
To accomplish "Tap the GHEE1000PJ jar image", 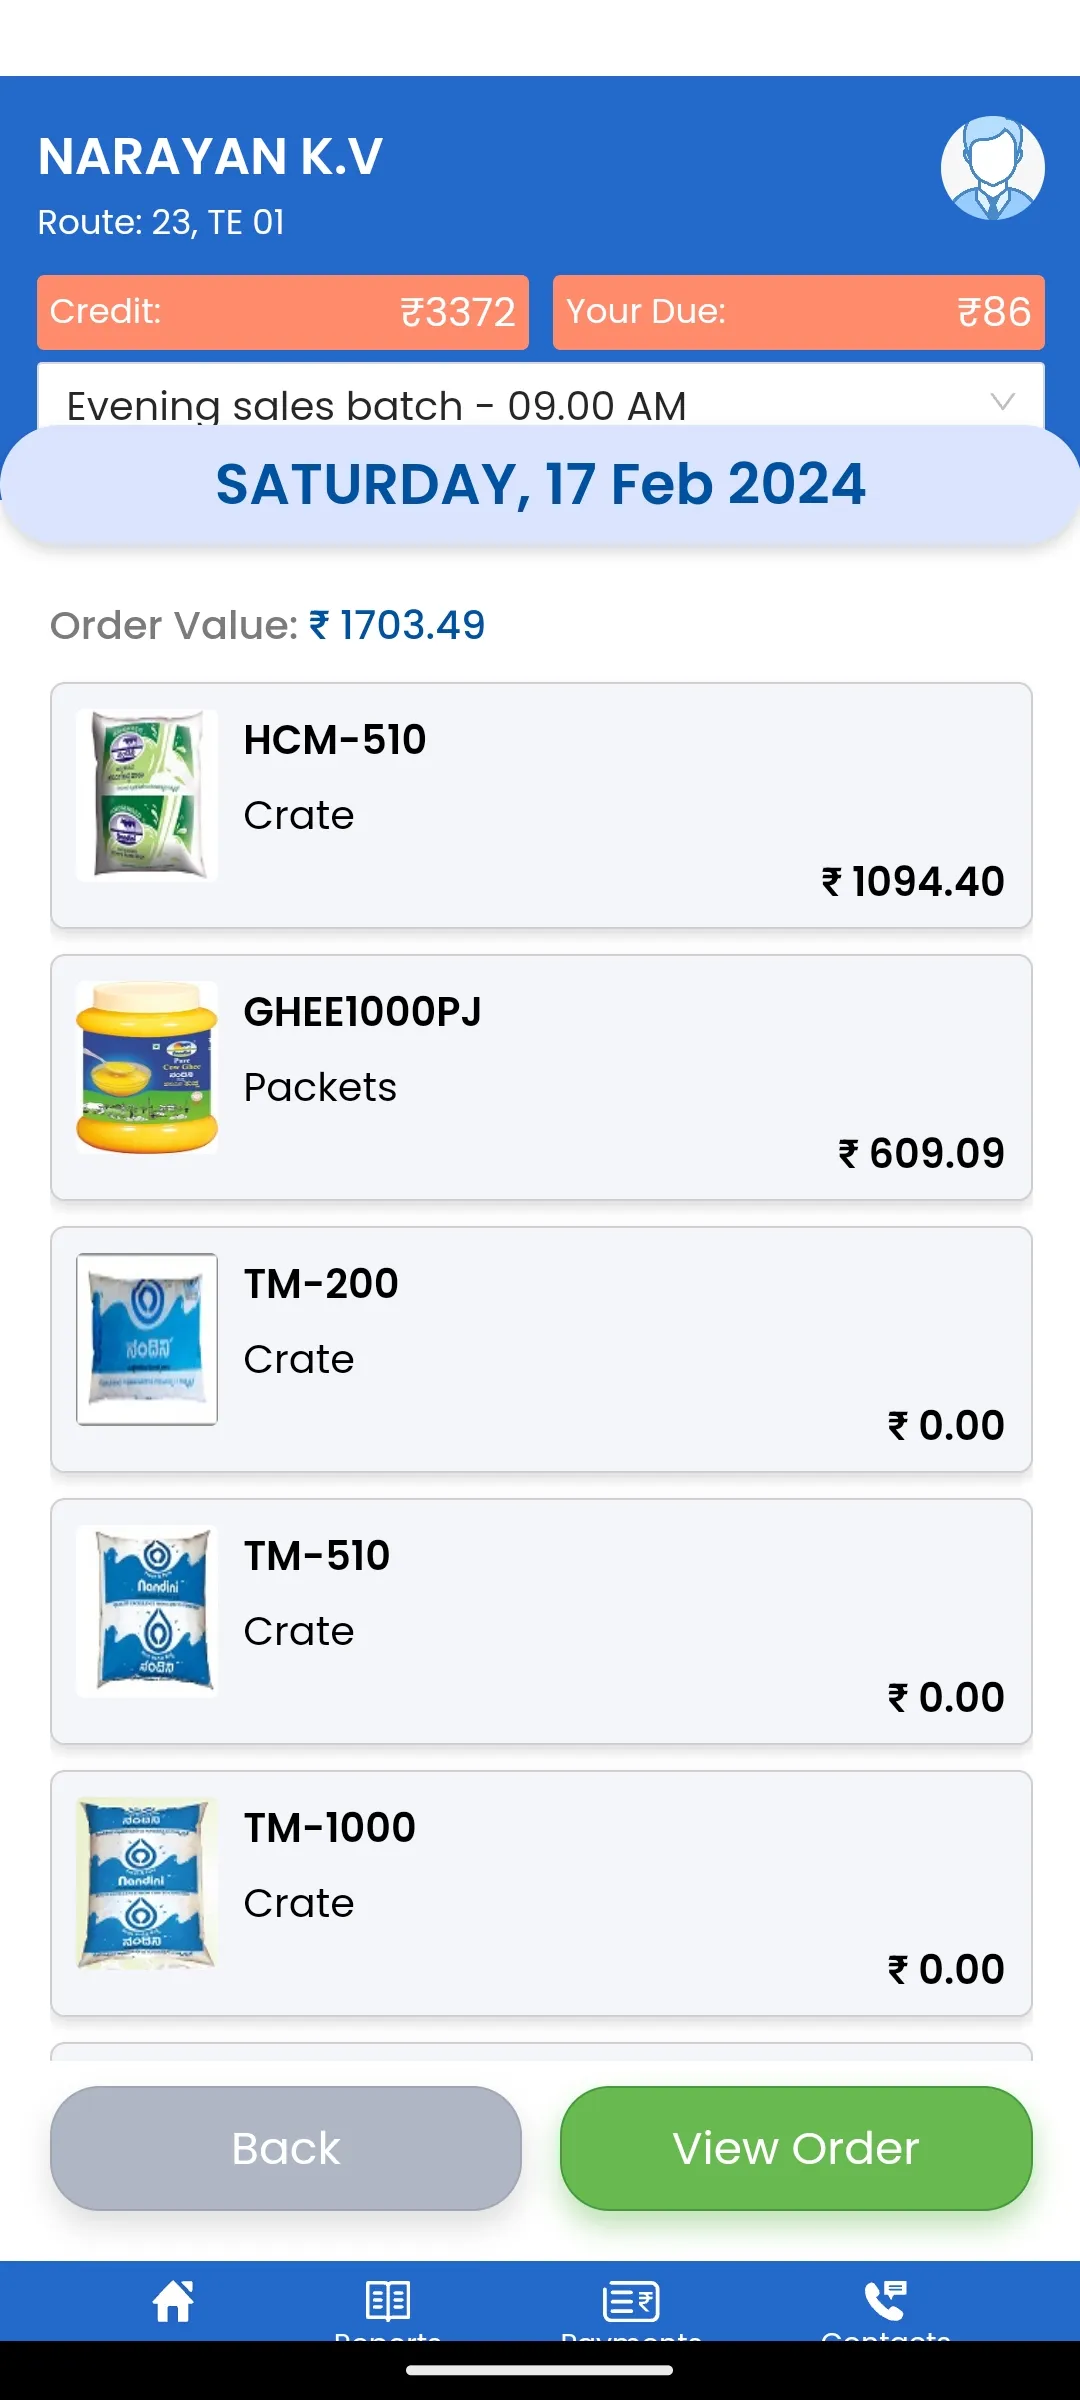I will 147,1067.
